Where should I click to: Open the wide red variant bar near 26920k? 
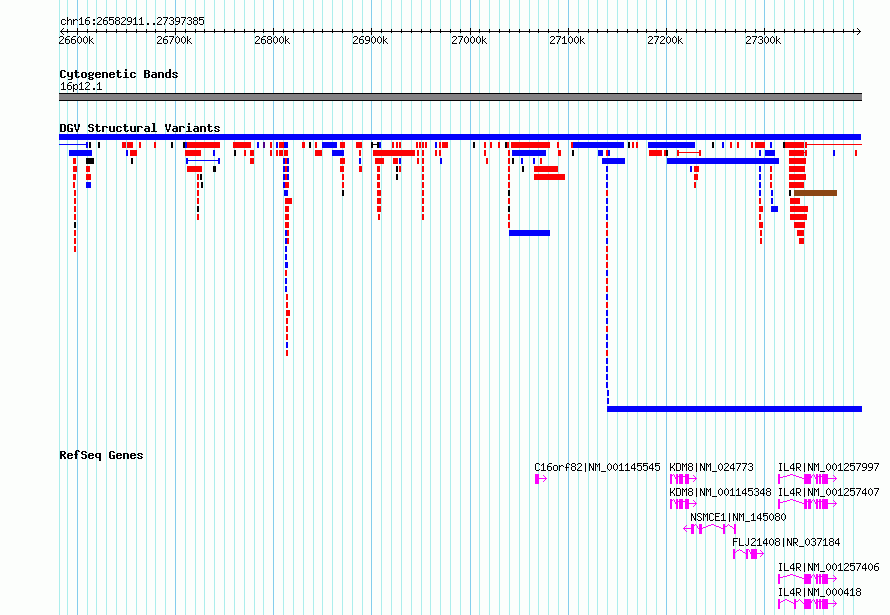pyautogui.click(x=394, y=153)
